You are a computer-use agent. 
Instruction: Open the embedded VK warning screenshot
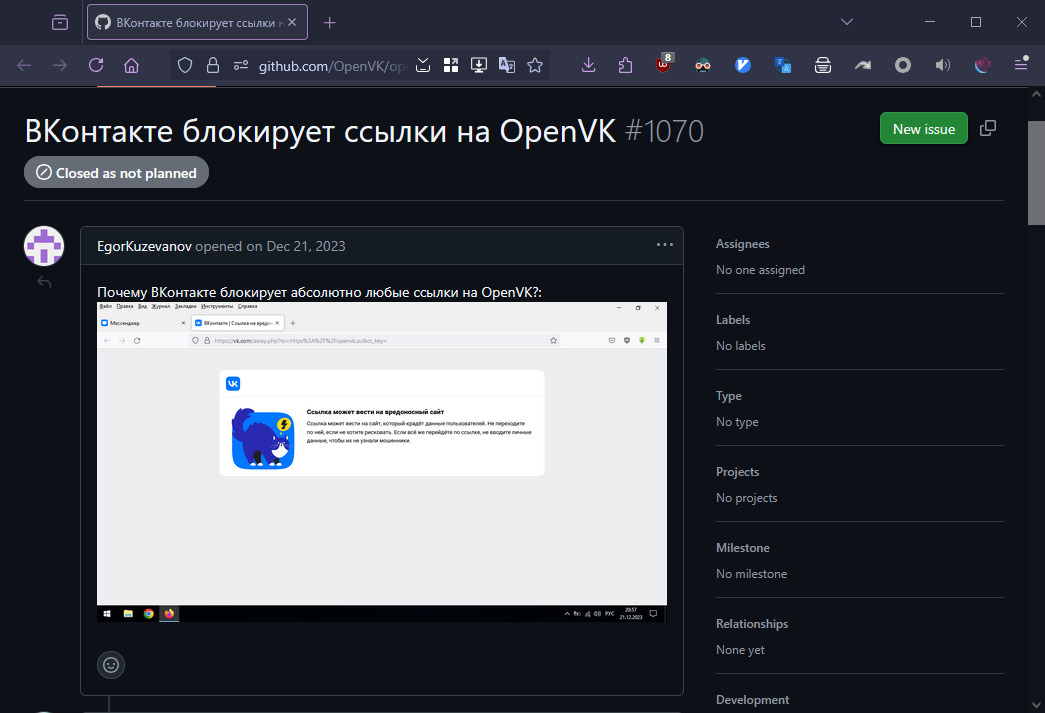pos(381,461)
